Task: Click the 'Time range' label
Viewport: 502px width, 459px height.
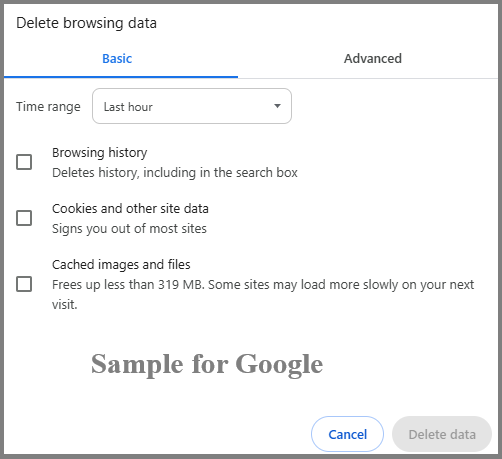Action: (48, 107)
